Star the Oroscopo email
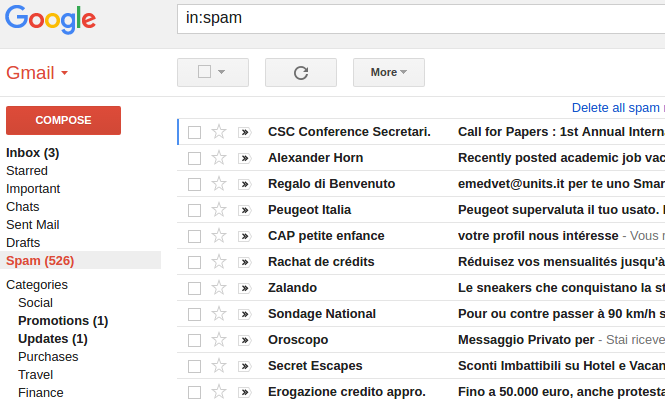 pos(219,340)
